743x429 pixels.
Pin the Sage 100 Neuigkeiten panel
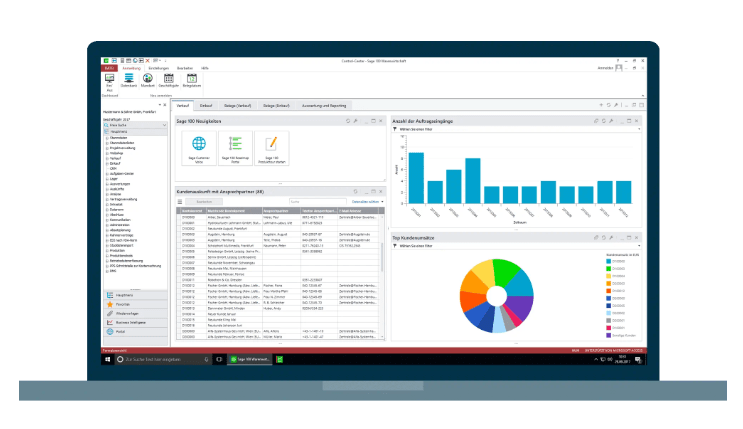[x=355, y=121]
